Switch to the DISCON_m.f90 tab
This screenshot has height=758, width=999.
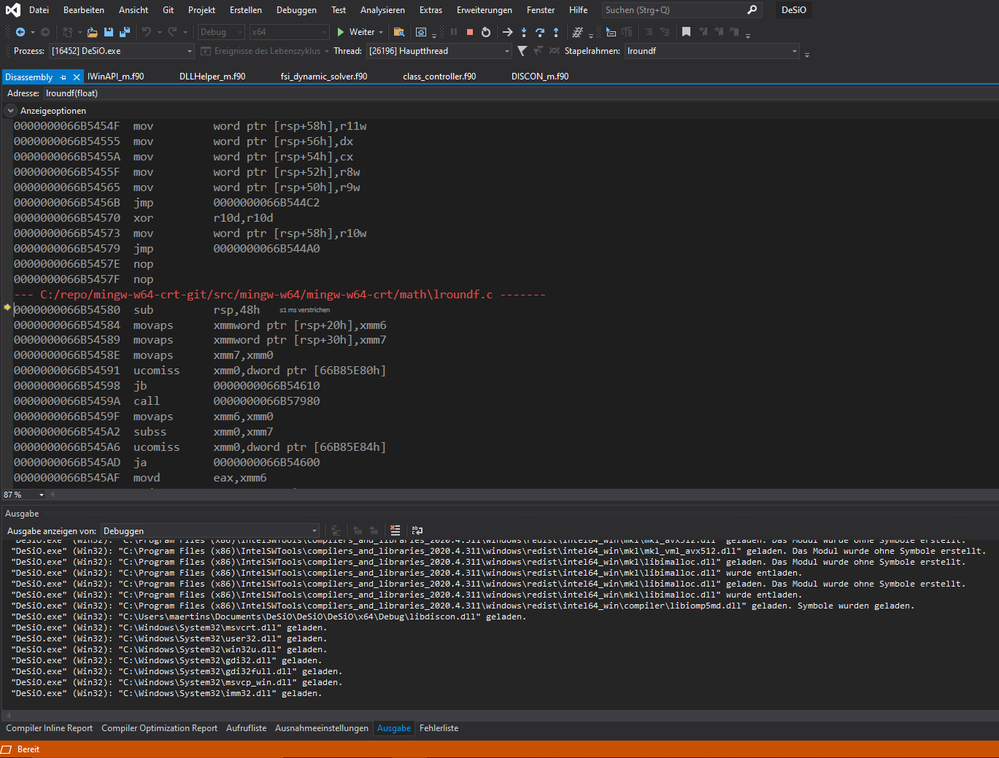point(540,76)
